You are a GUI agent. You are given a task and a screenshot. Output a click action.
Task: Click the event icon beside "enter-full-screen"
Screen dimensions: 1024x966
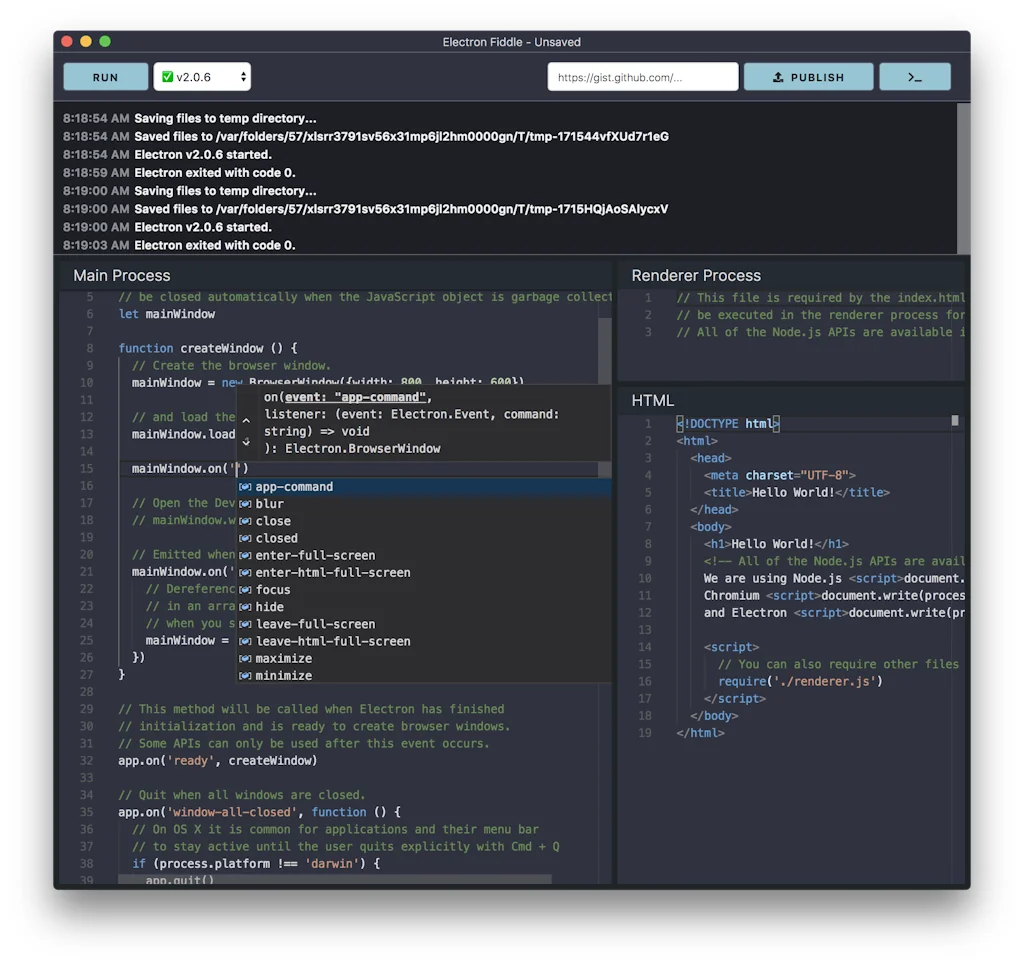245,555
